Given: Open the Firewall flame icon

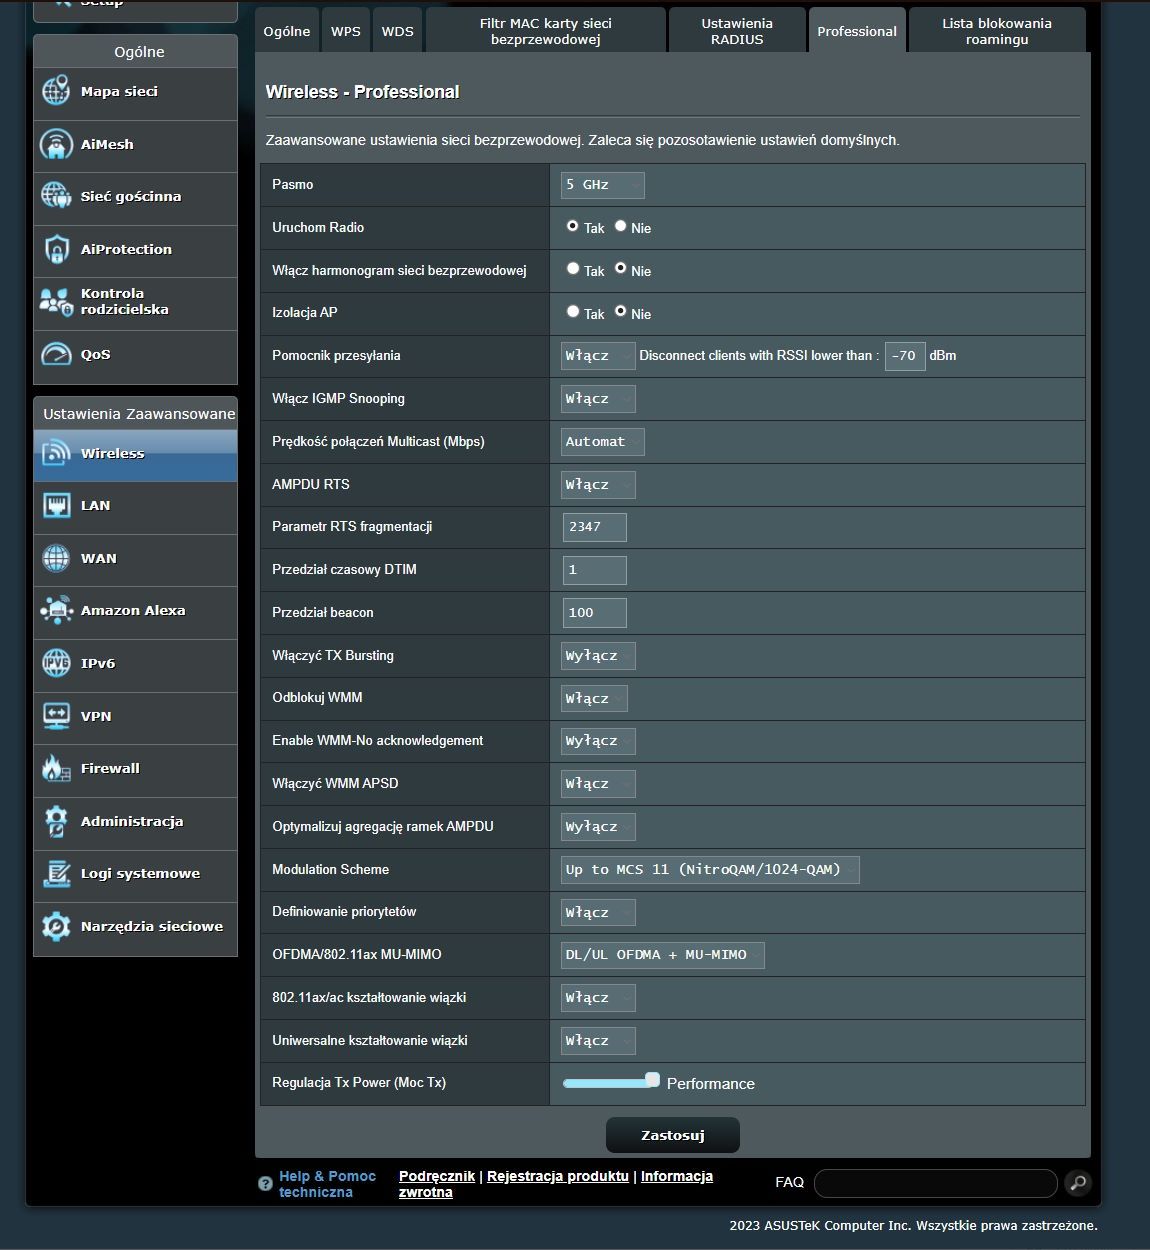Looking at the screenshot, I should pyautogui.click(x=56, y=768).
